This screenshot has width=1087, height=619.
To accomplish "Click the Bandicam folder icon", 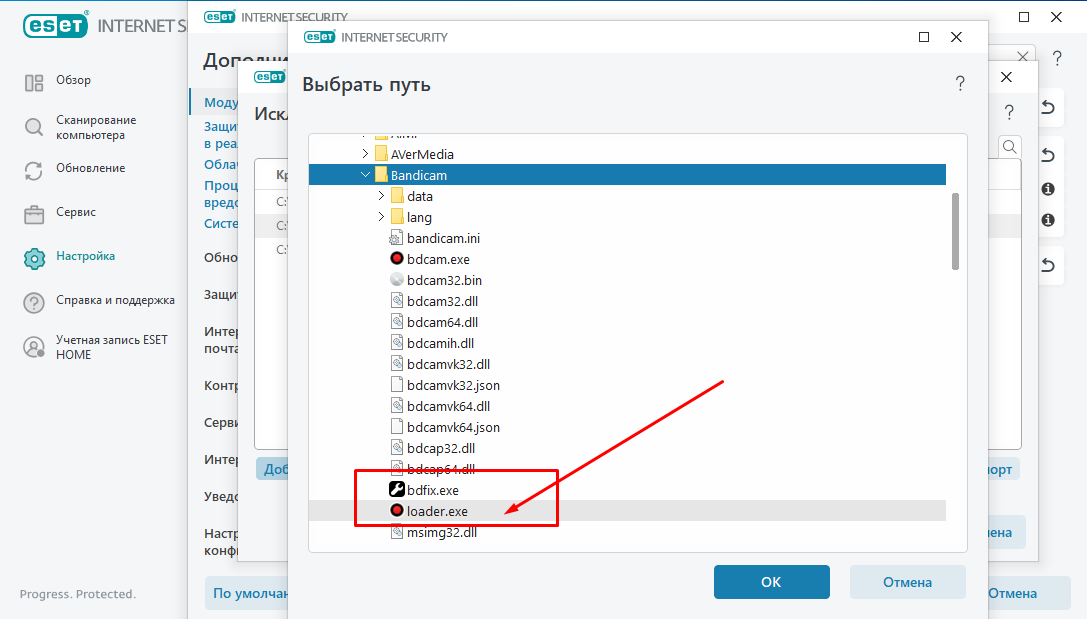I will (381, 175).
